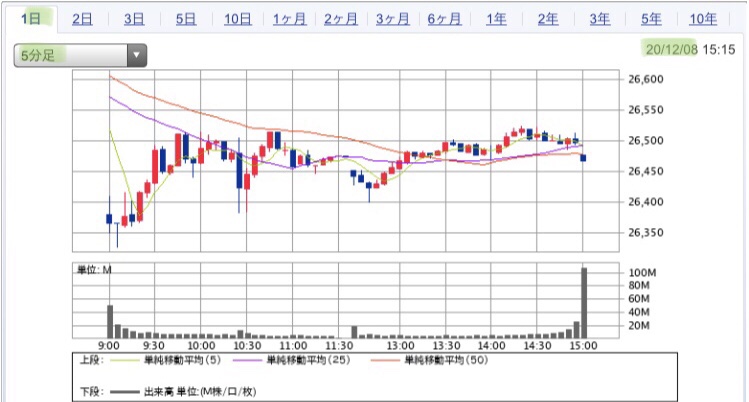
Task: Click the 80M volume axis label
Action: point(639,286)
